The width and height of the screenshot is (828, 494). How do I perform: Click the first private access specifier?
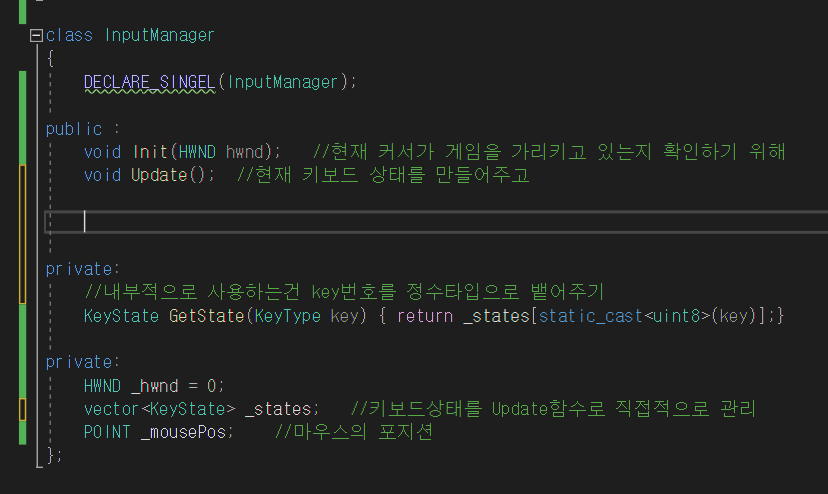point(79,269)
